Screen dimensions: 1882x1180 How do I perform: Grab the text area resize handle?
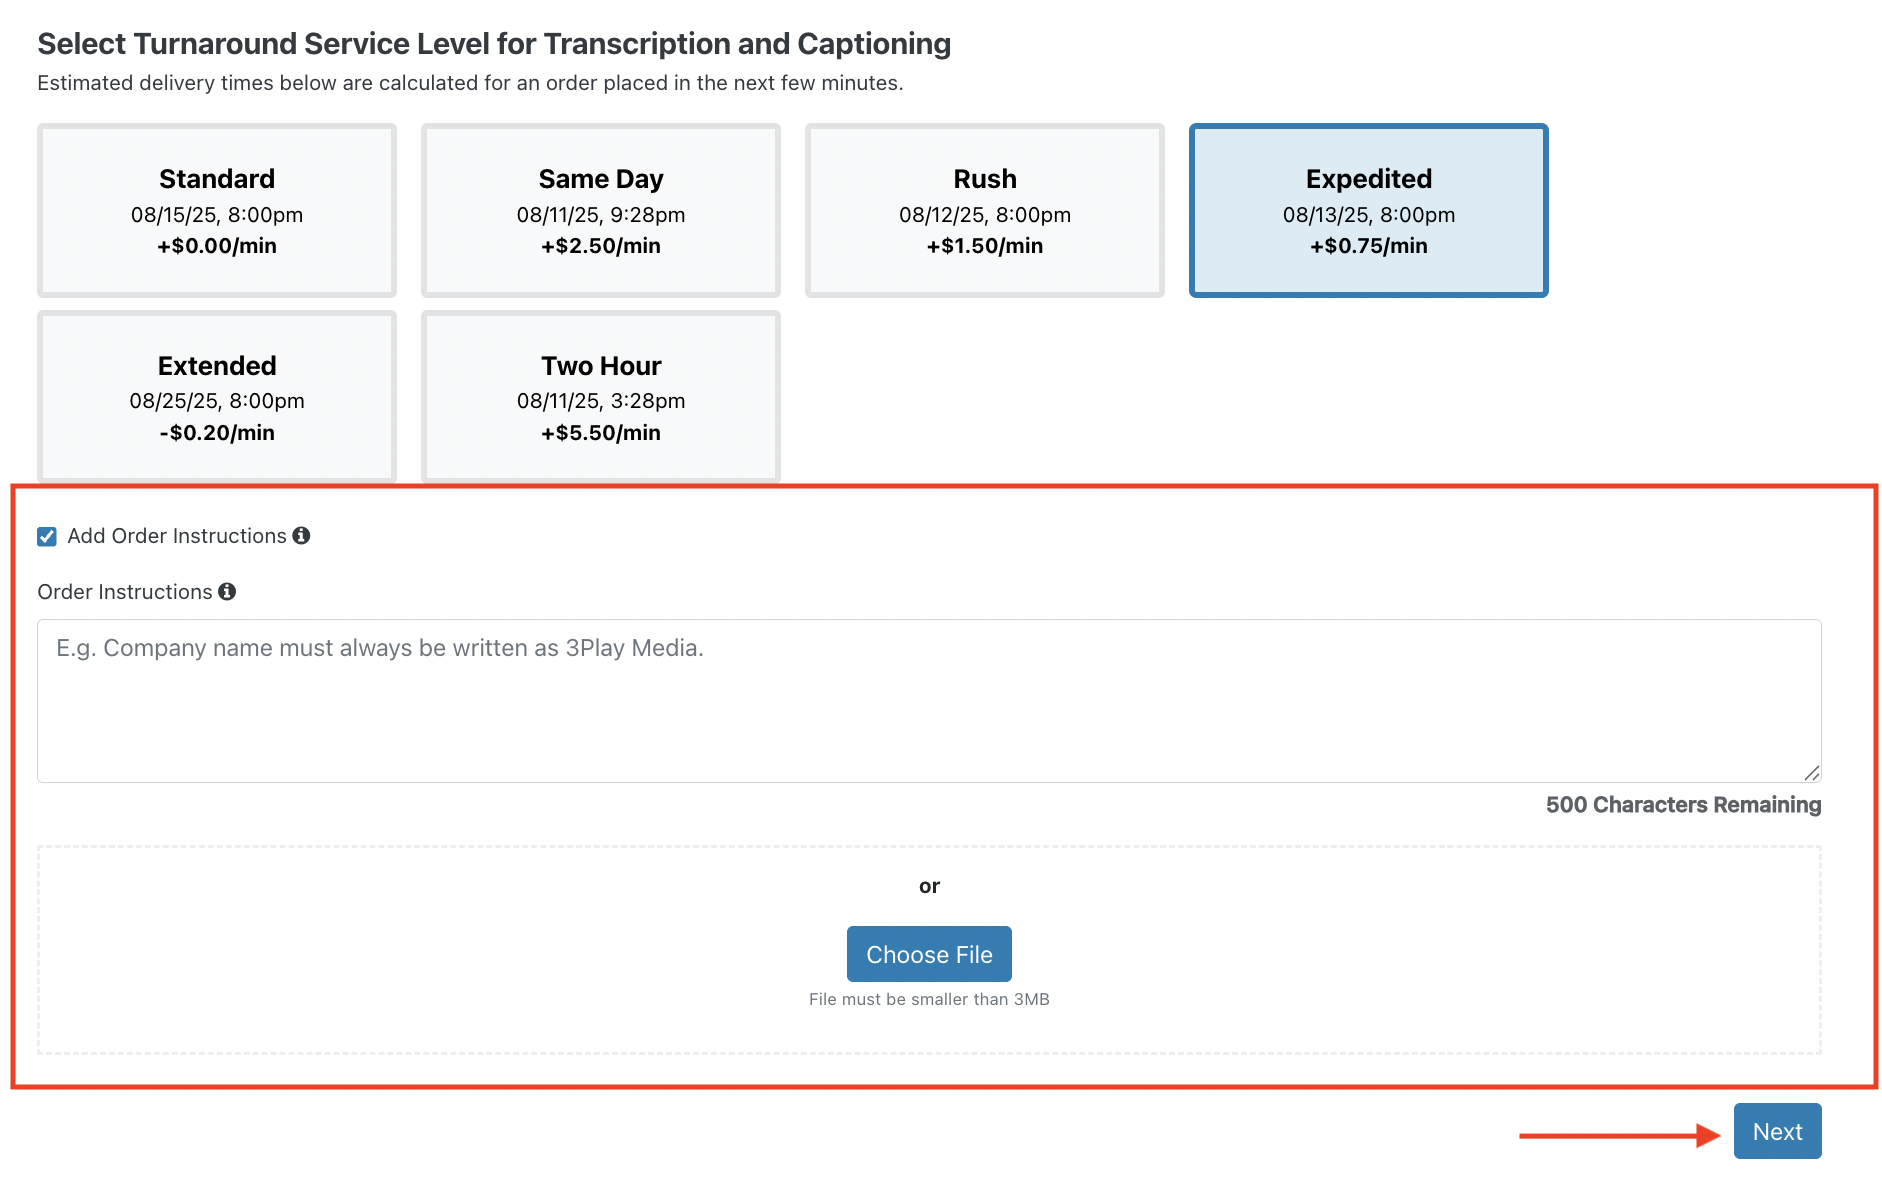[x=1811, y=773]
